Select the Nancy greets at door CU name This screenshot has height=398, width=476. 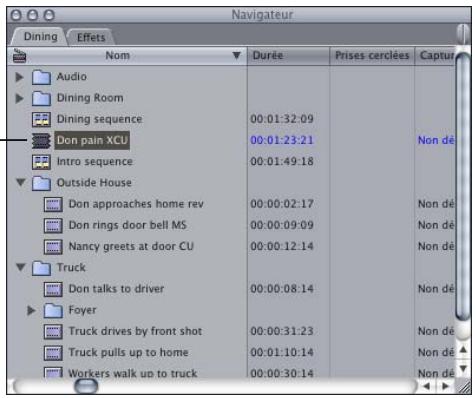click(x=131, y=246)
